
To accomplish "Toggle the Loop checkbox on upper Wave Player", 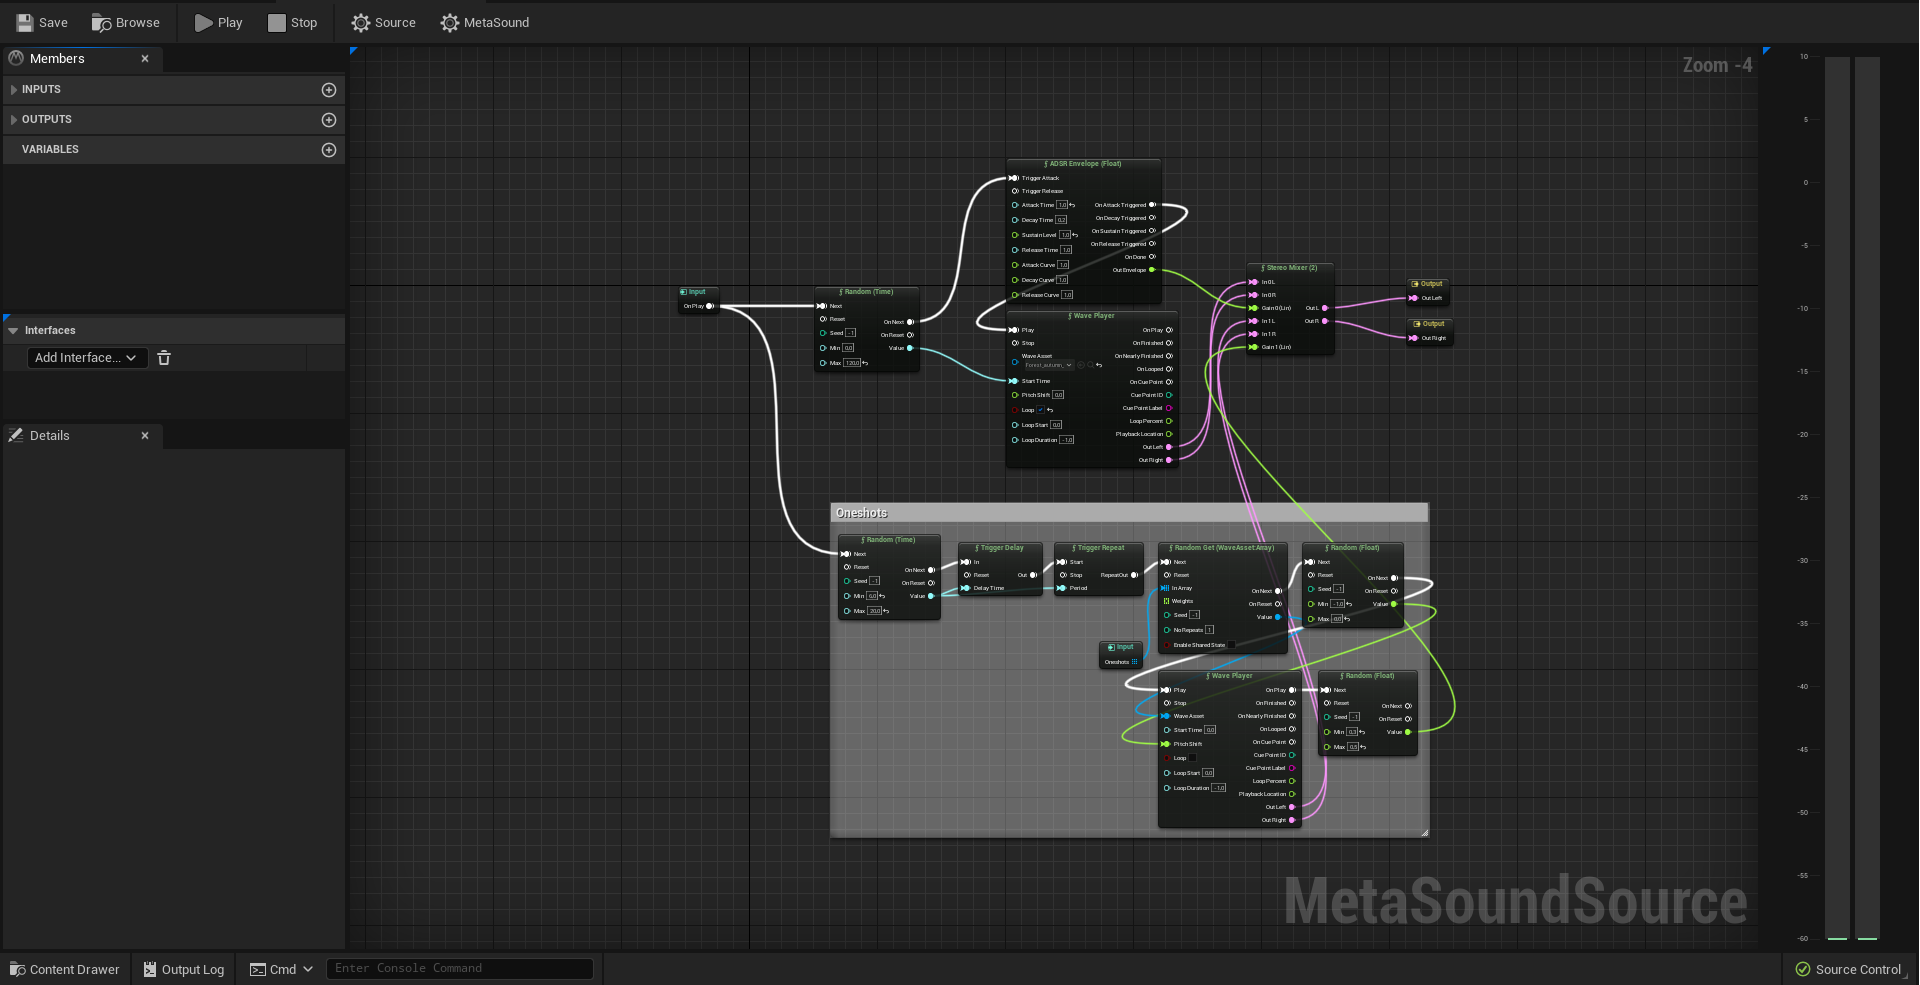I will pyautogui.click(x=1041, y=410).
